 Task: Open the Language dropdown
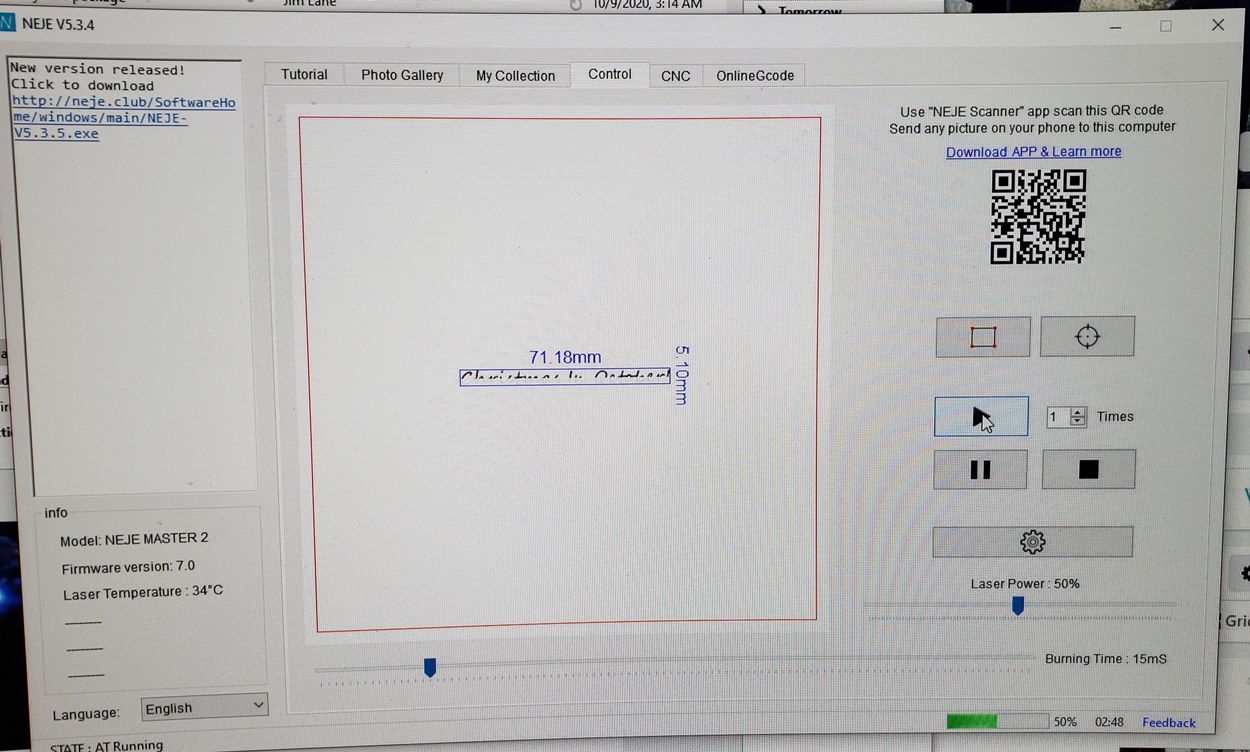tap(204, 707)
